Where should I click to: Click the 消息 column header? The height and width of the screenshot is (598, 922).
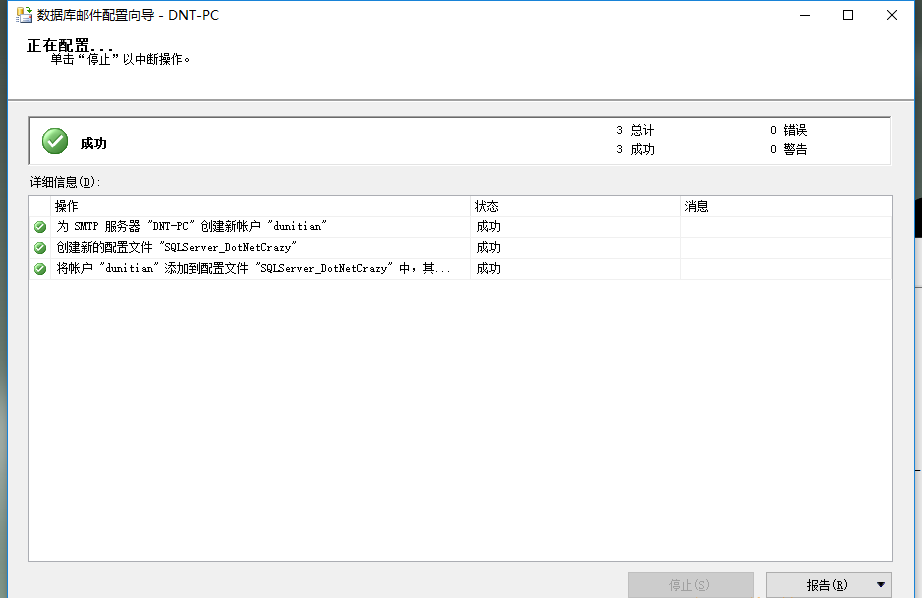[786, 206]
